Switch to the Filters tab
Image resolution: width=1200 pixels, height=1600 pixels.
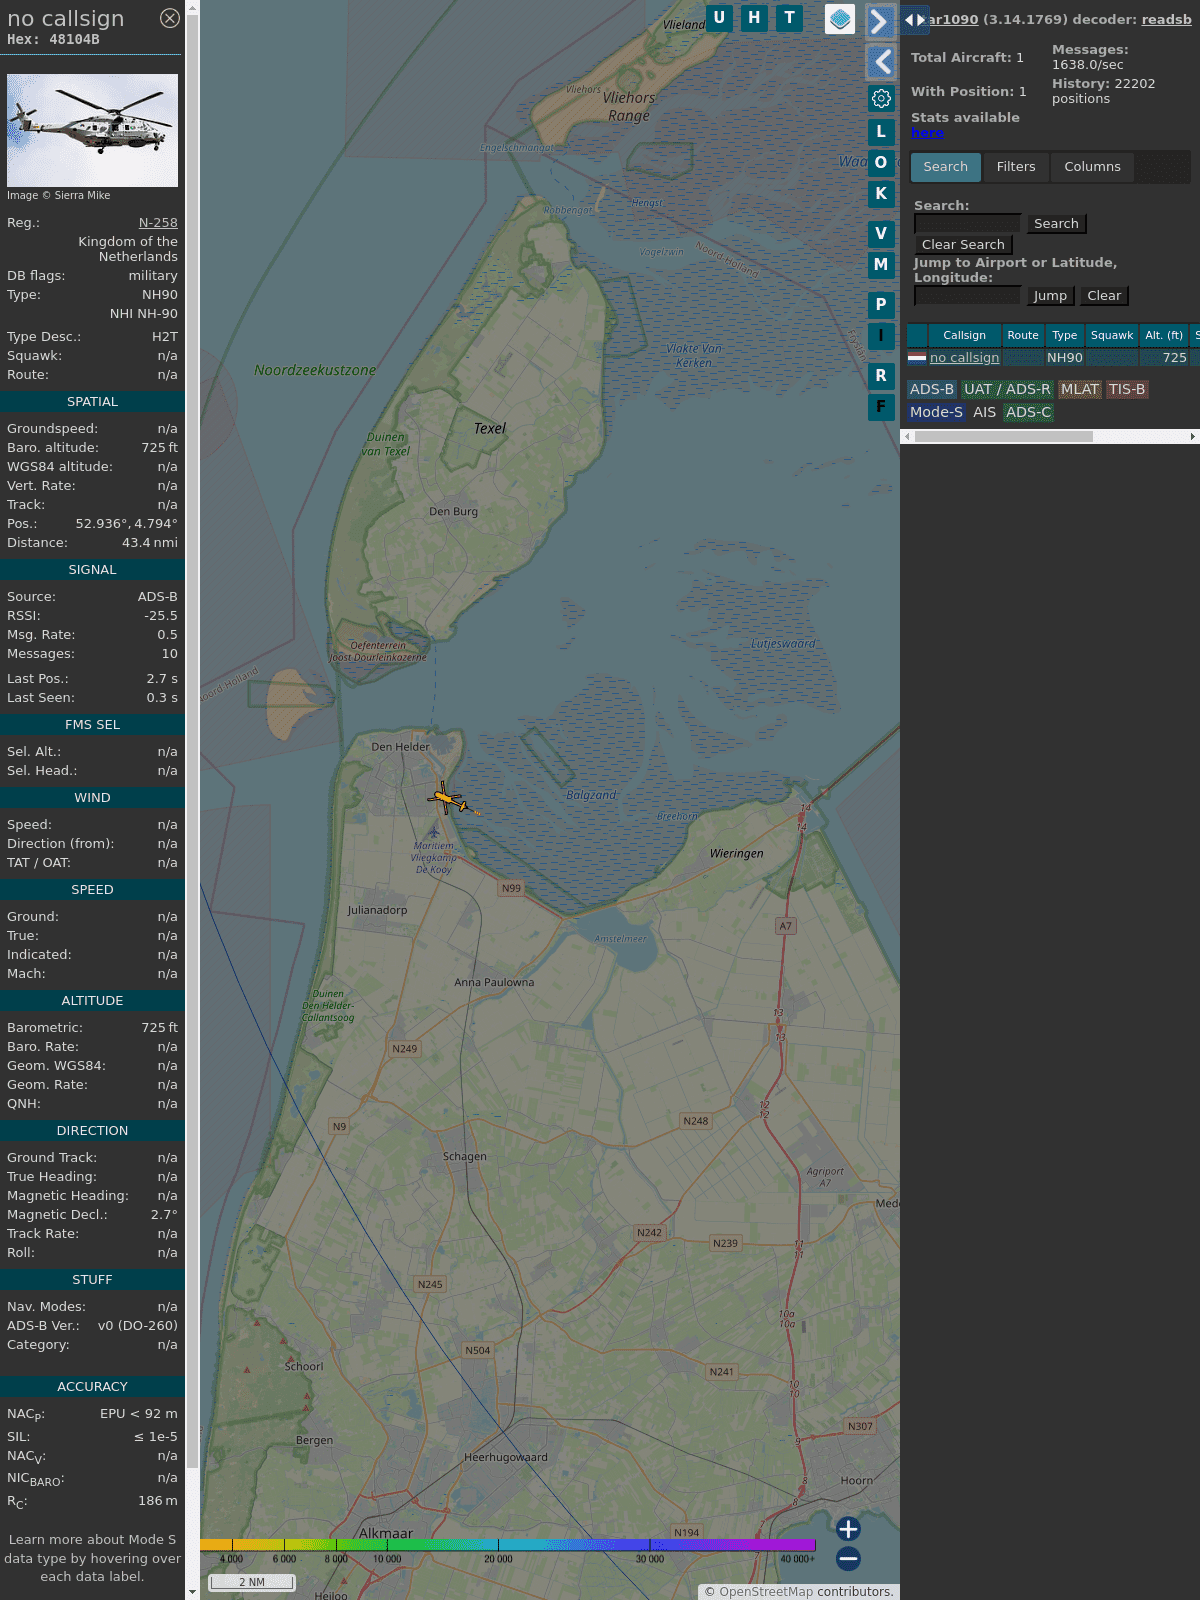[x=1016, y=167]
